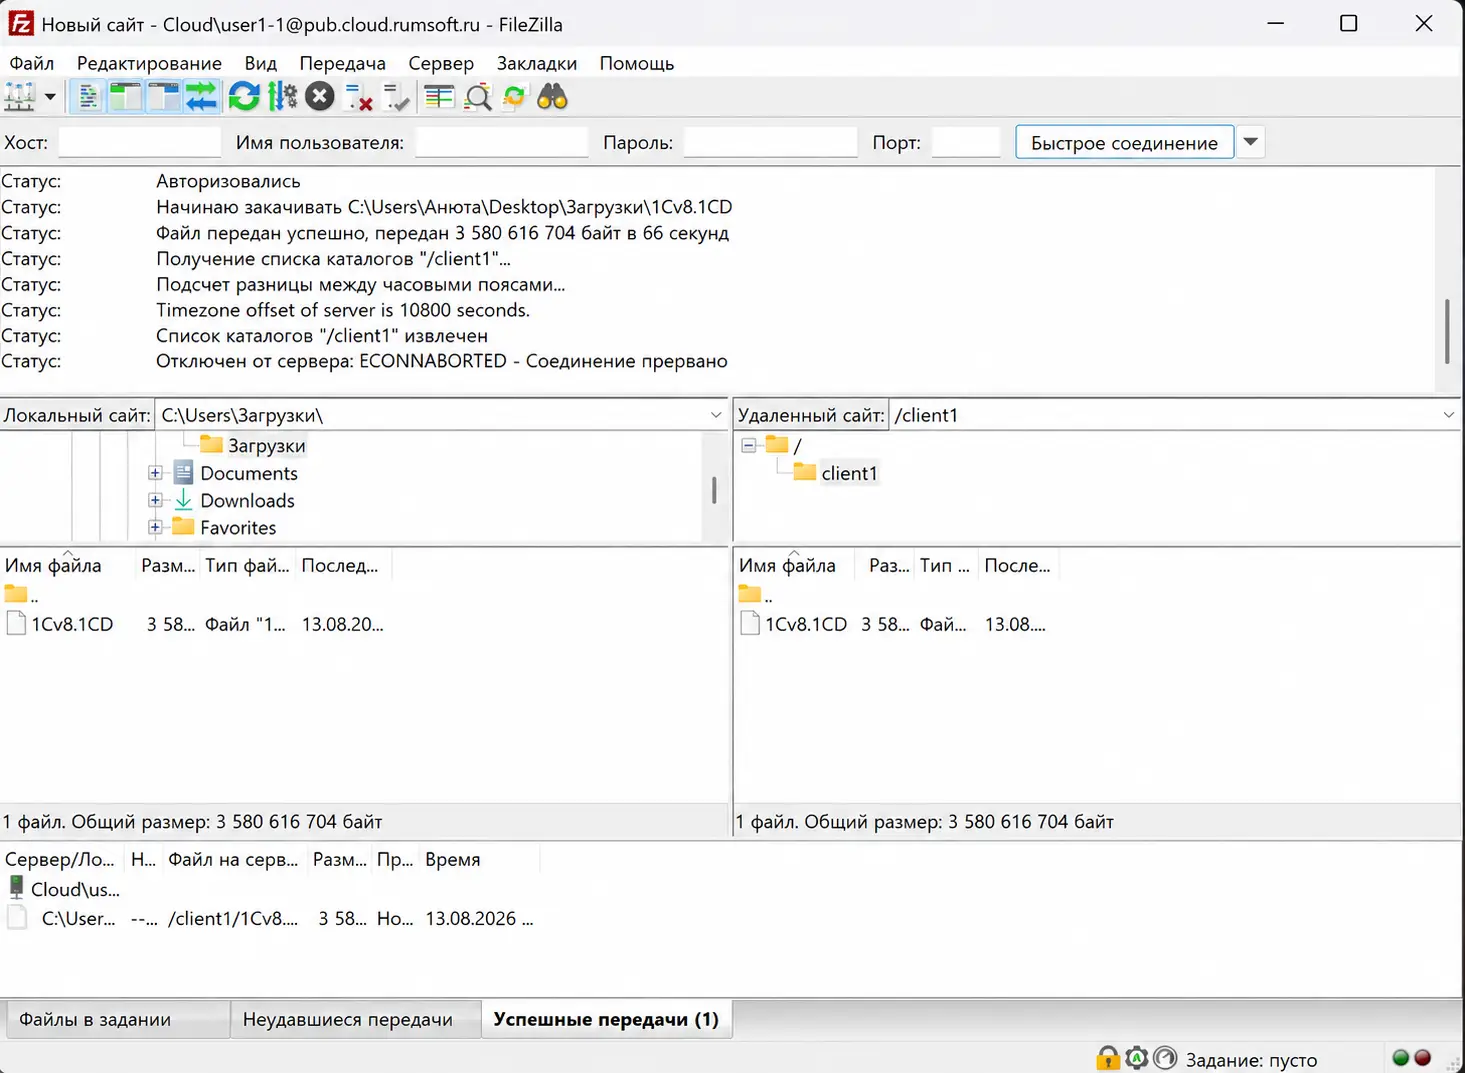The height and width of the screenshot is (1073, 1465).
Task: Cancel the current operation
Action: pos(320,97)
